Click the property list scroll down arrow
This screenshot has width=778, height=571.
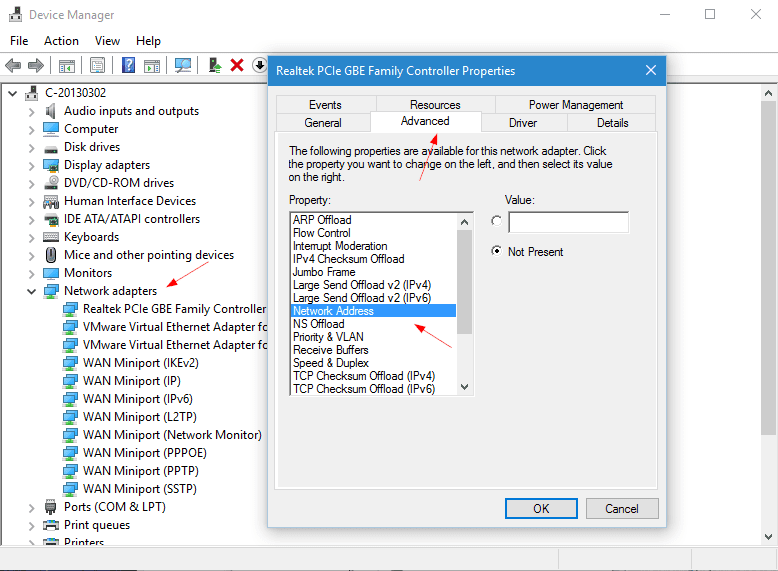tap(464, 387)
